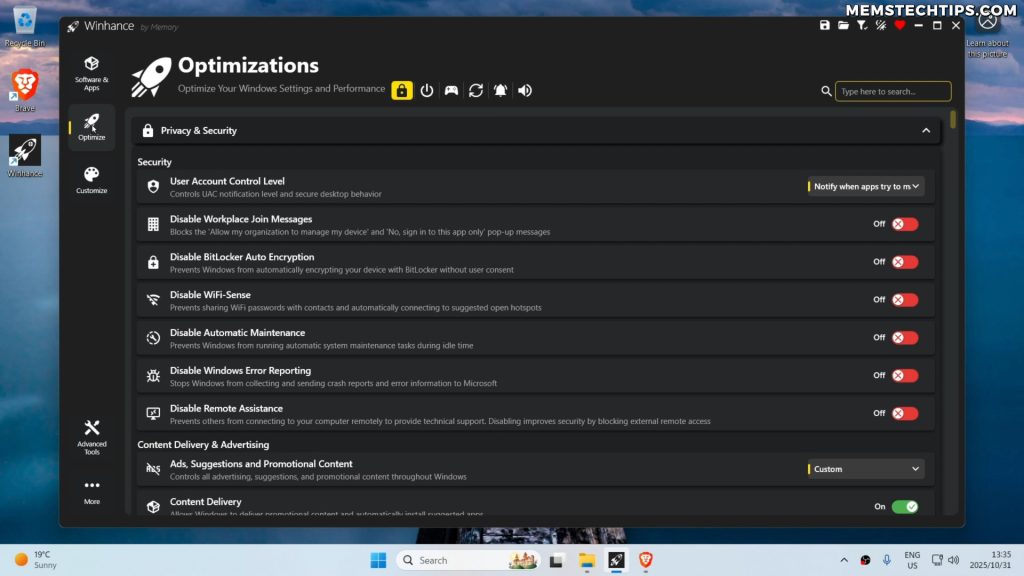
Task: Switch to the Customize tab
Action: tap(91, 176)
